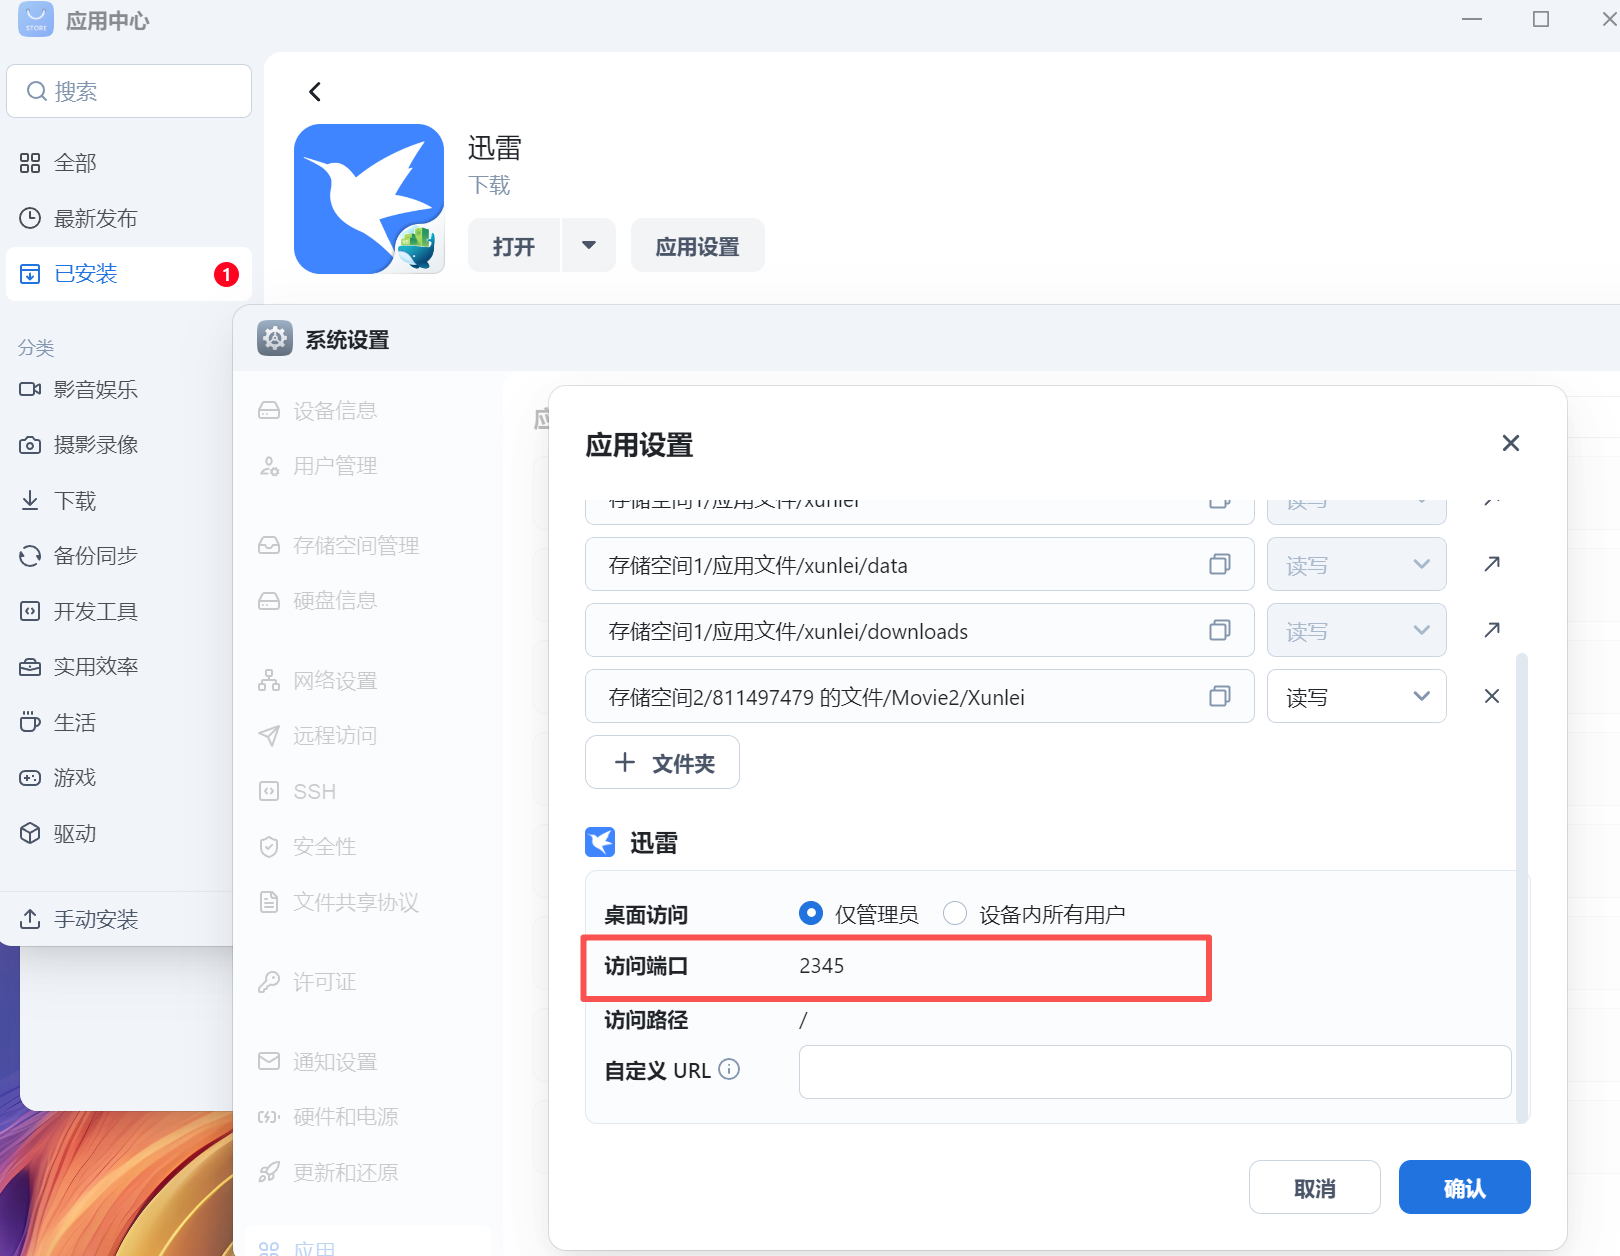1620x1256 pixels.
Task: Open the 影音娱乐 category
Action: click(95, 389)
